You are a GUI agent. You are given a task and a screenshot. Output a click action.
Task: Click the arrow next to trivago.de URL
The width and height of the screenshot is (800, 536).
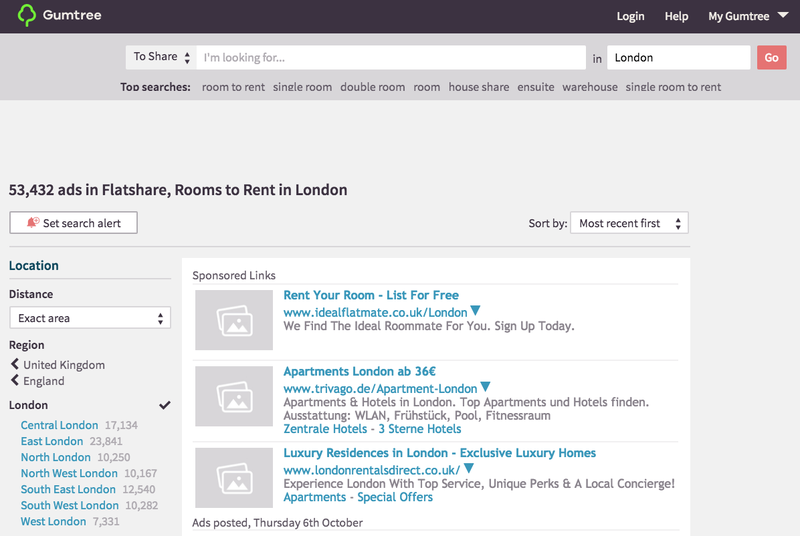[486, 387]
